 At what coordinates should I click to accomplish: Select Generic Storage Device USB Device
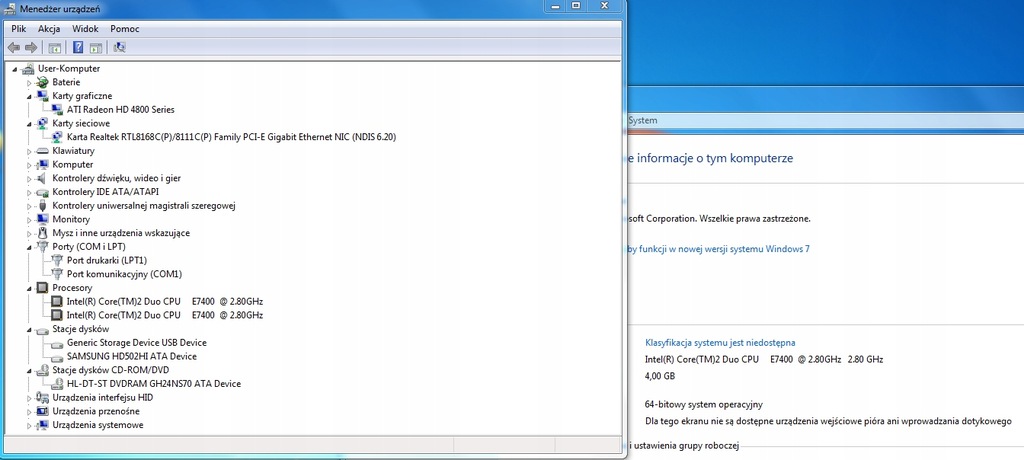click(136, 343)
